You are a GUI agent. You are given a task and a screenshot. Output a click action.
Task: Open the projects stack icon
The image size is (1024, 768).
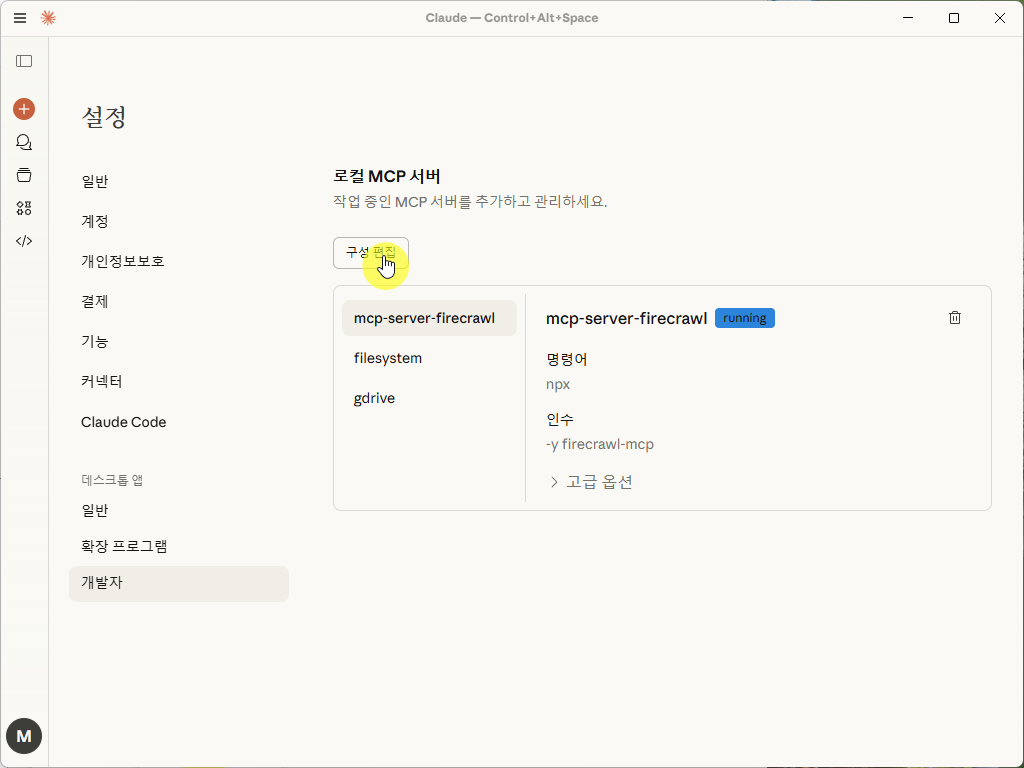24,175
